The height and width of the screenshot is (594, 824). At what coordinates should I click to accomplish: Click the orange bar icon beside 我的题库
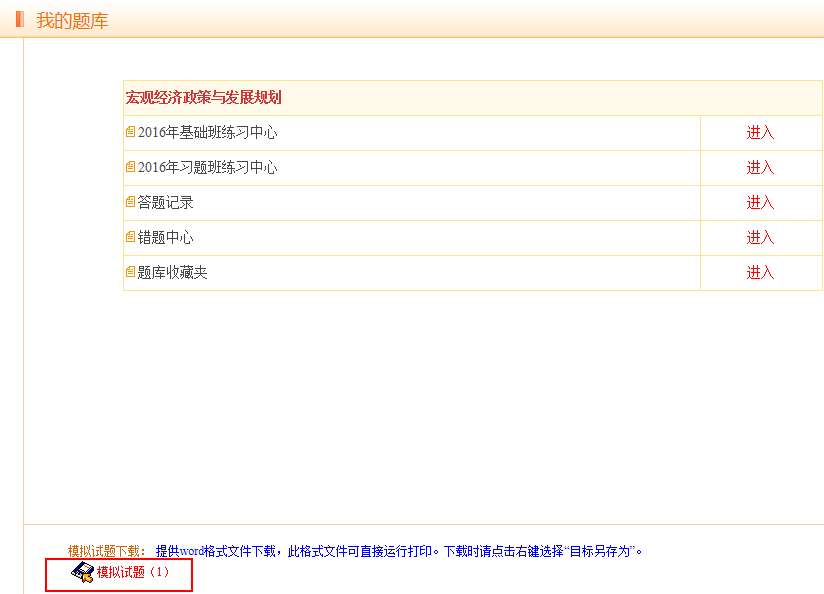19,19
